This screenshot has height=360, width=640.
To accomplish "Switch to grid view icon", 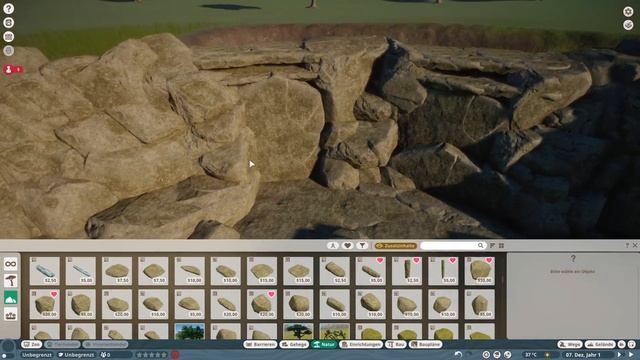I will (501, 245).
